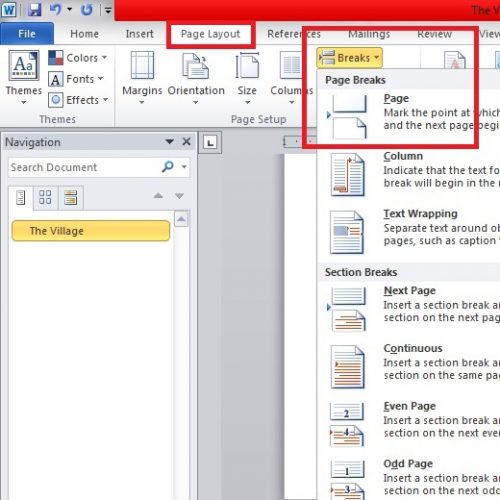Image resolution: width=500 pixels, height=500 pixels.
Task: Open the Orientation menu
Action: pos(196,77)
